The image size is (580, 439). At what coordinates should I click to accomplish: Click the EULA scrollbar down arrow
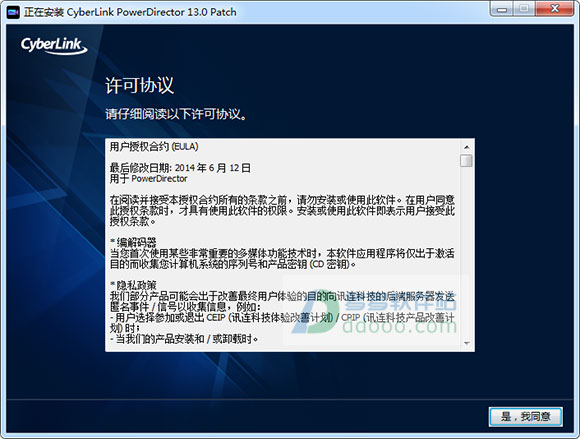(x=466, y=343)
